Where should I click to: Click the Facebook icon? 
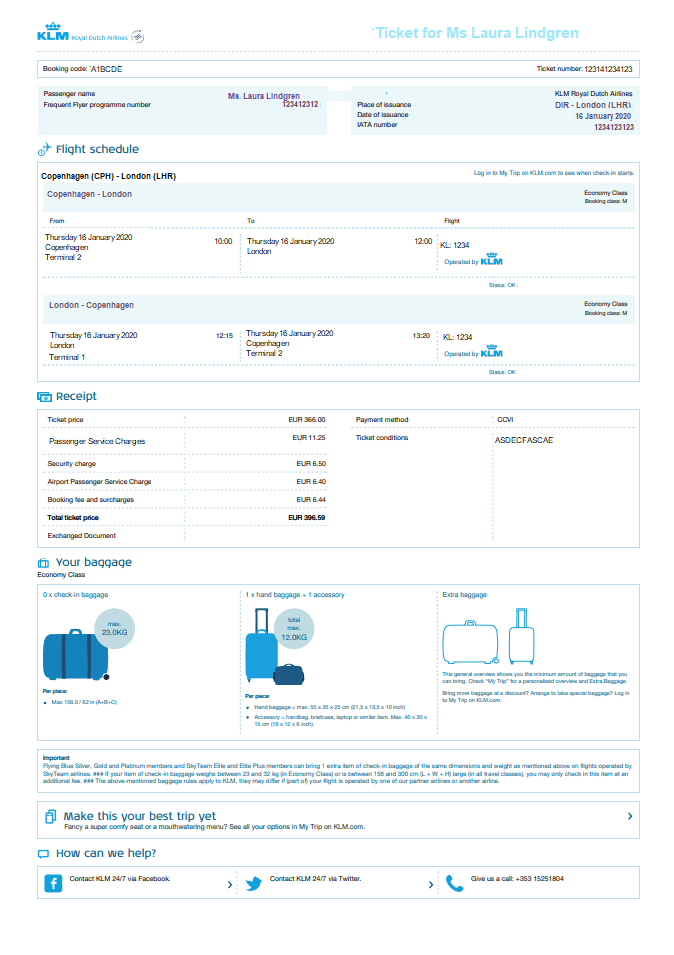(53, 884)
